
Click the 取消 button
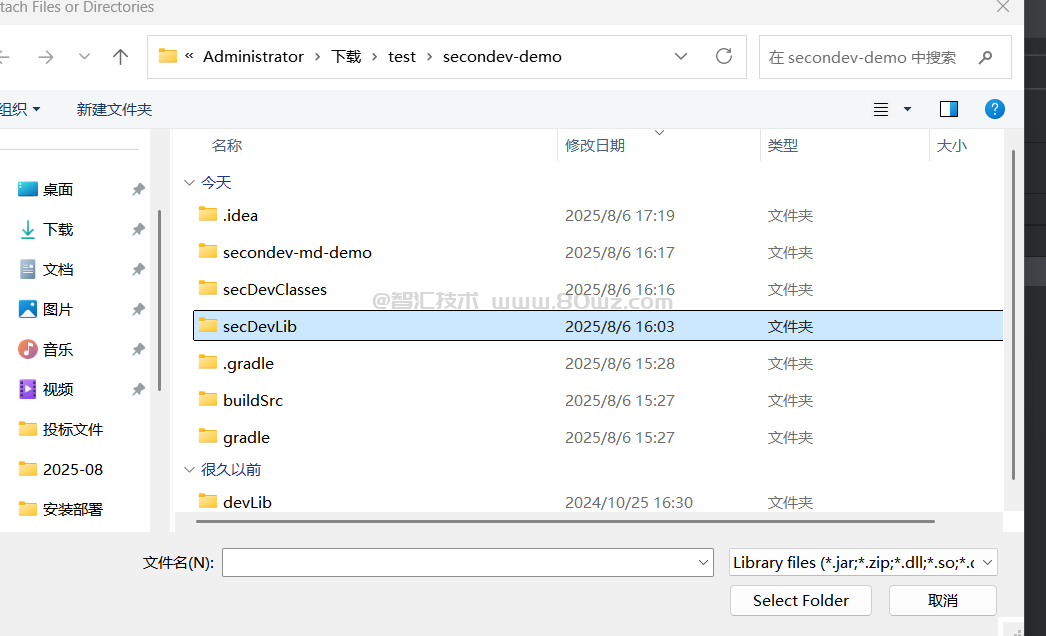tap(942, 600)
